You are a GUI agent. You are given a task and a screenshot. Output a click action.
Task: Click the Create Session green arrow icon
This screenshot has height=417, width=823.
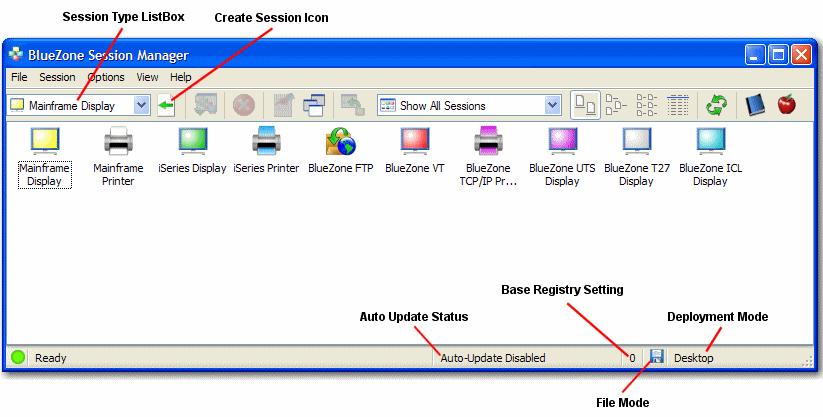(166, 106)
